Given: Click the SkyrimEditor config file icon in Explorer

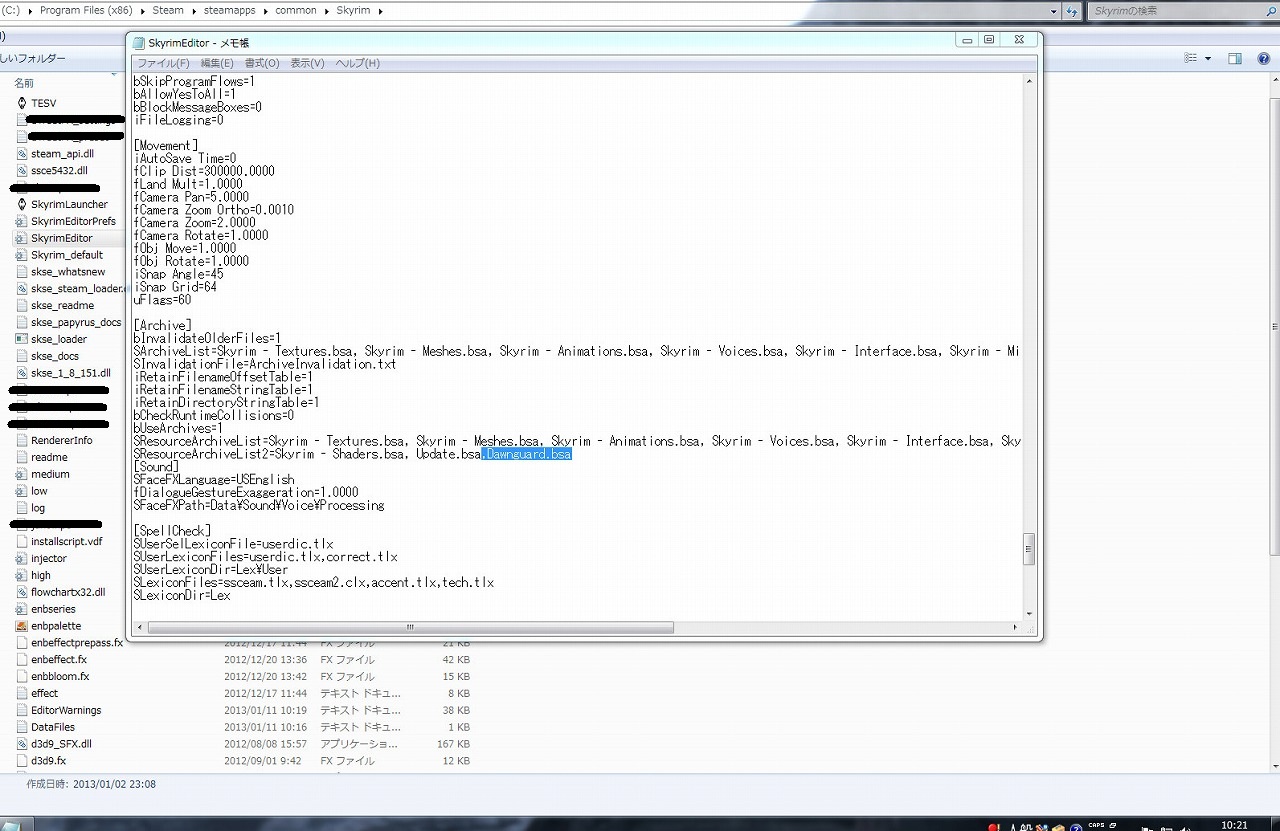Looking at the screenshot, I should click(22, 238).
